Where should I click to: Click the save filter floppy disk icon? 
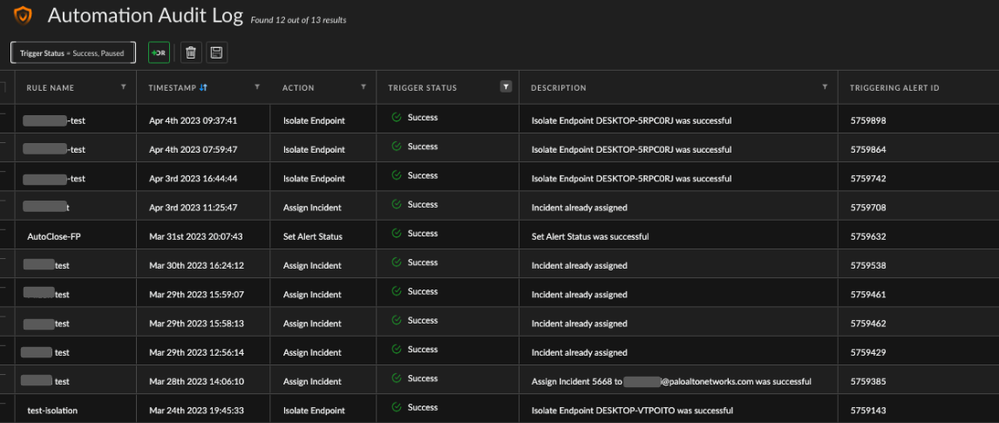click(216, 52)
